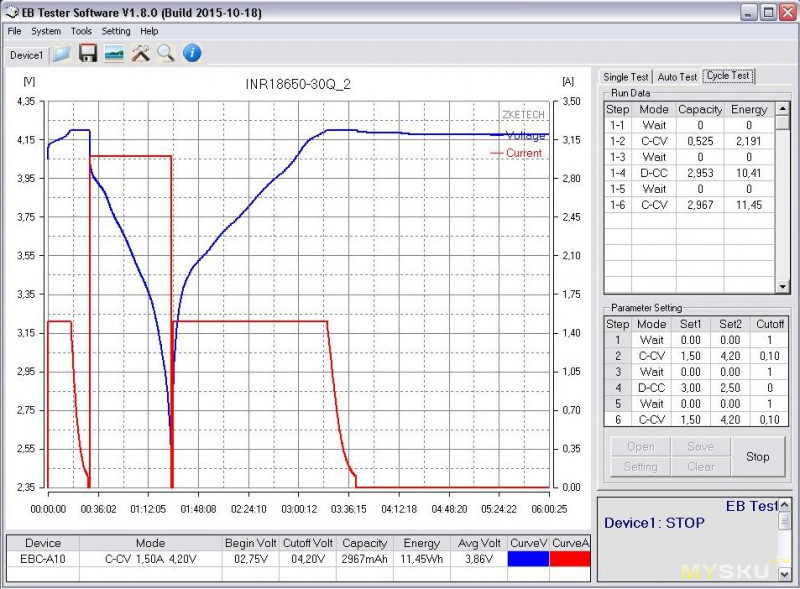Open the blue info icon
This screenshot has height=589, width=800.
click(192, 53)
